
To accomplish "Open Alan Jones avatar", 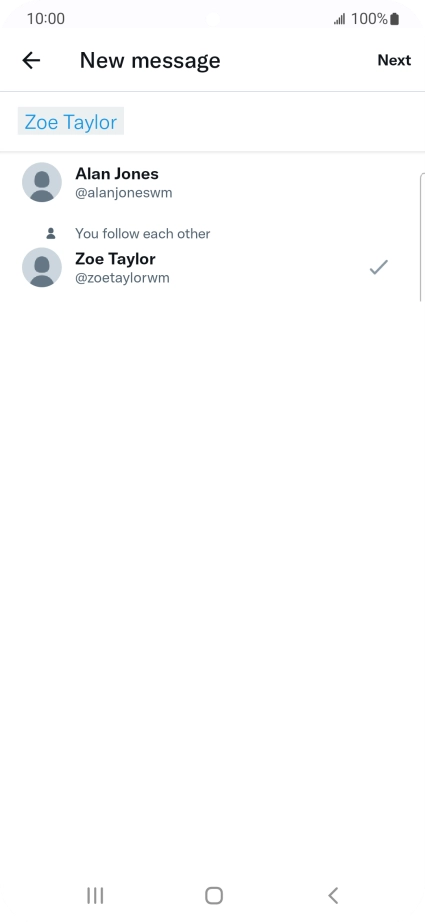I will (42, 182).
